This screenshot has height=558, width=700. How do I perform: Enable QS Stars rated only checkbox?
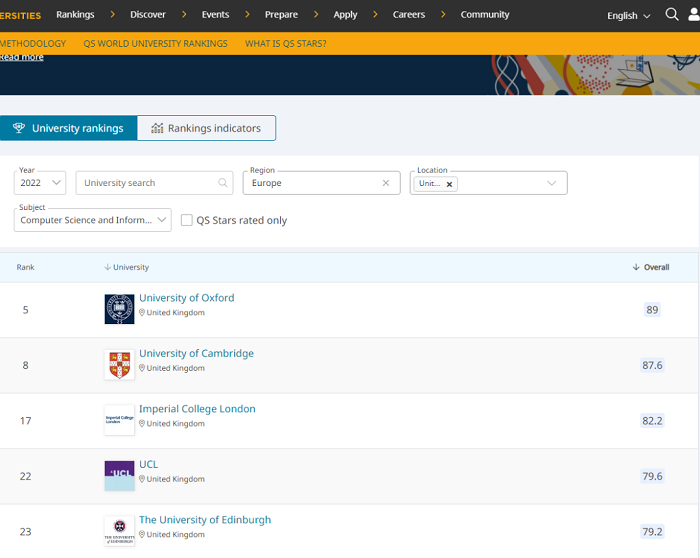(187, 220)
